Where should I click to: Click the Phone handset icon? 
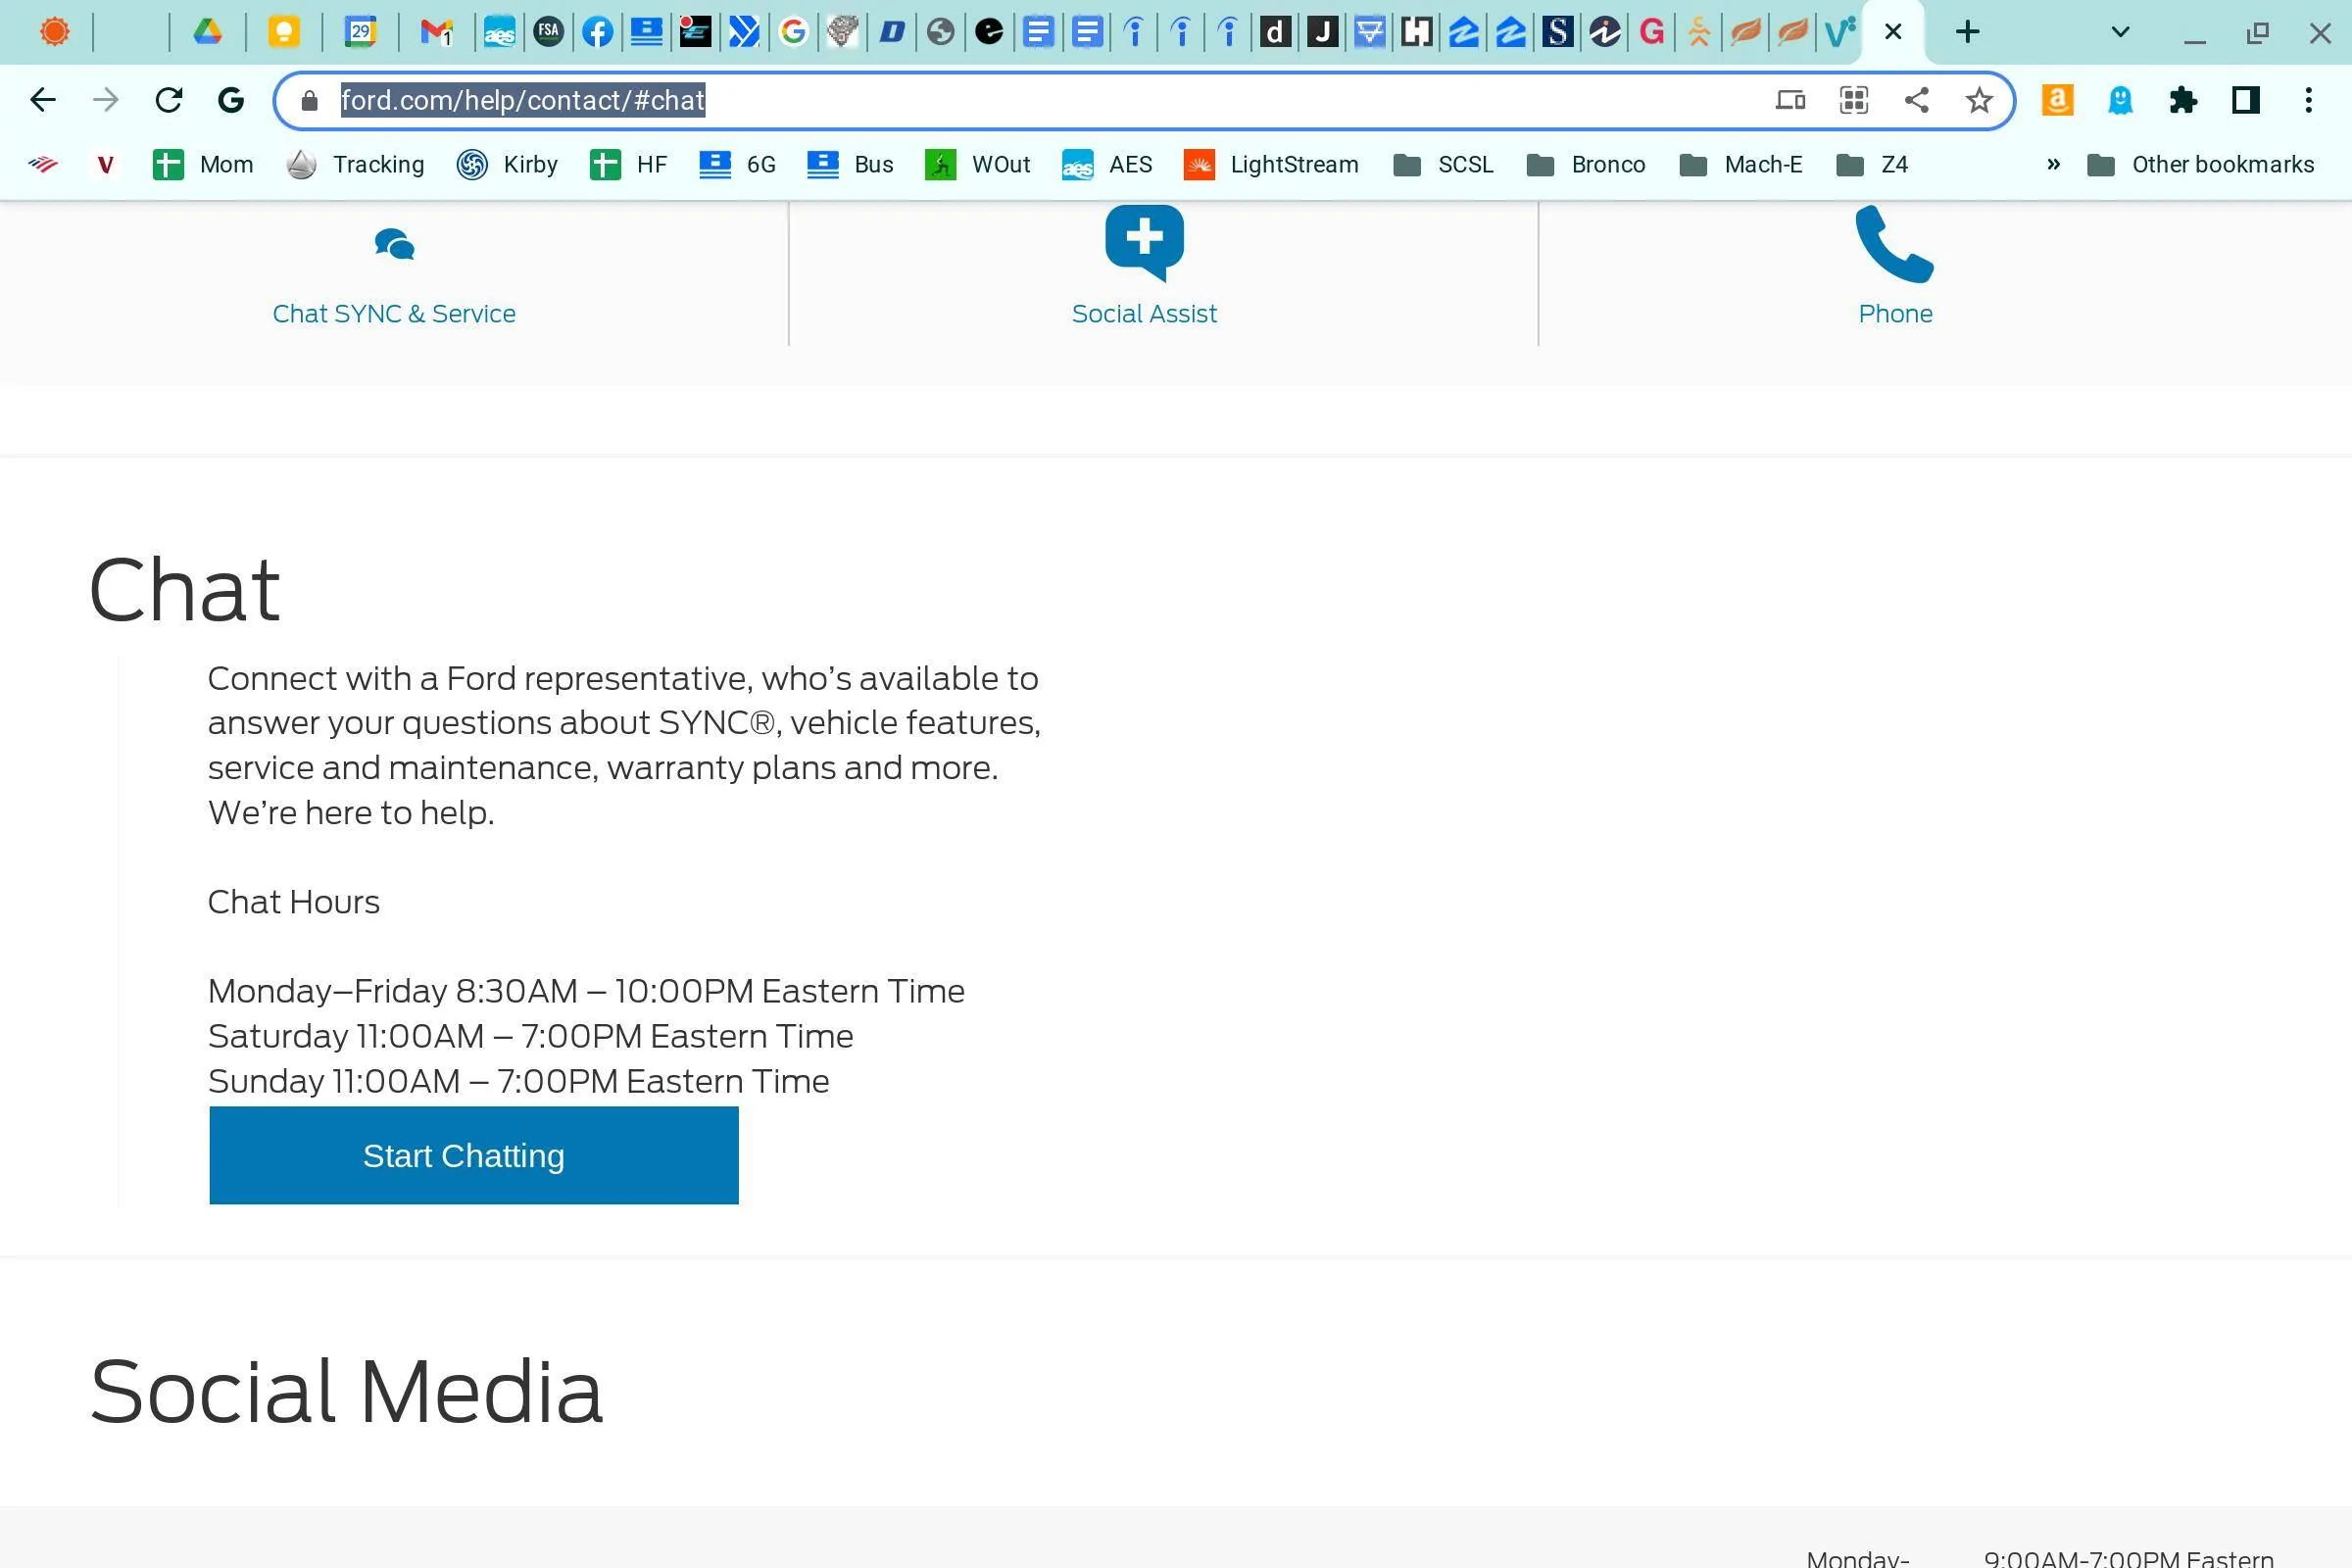1895,244
